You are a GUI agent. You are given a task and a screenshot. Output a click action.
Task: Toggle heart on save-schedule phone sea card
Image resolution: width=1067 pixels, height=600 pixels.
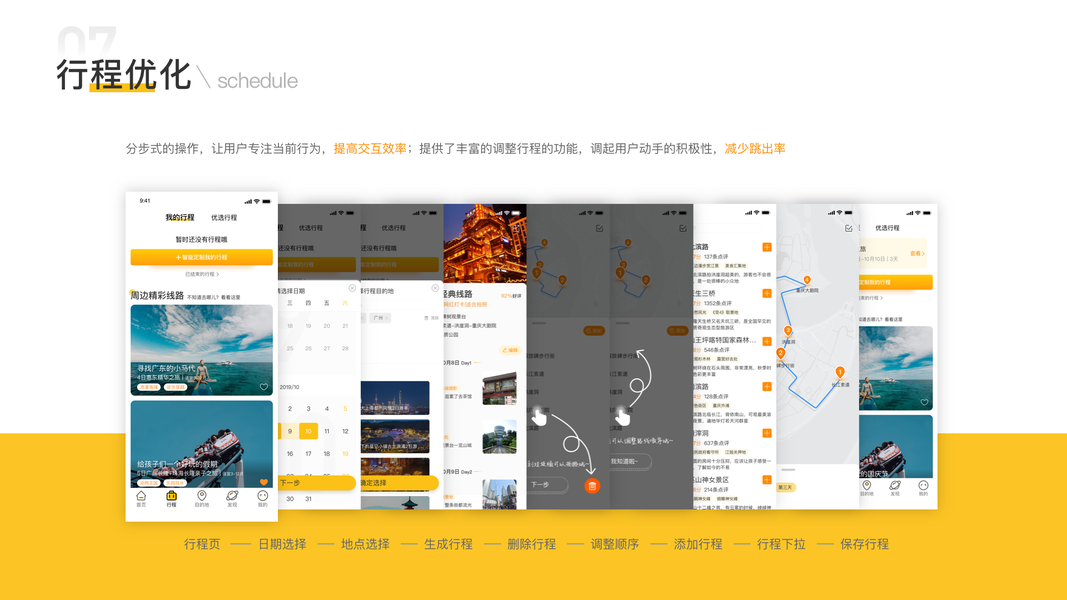point(924,403)
